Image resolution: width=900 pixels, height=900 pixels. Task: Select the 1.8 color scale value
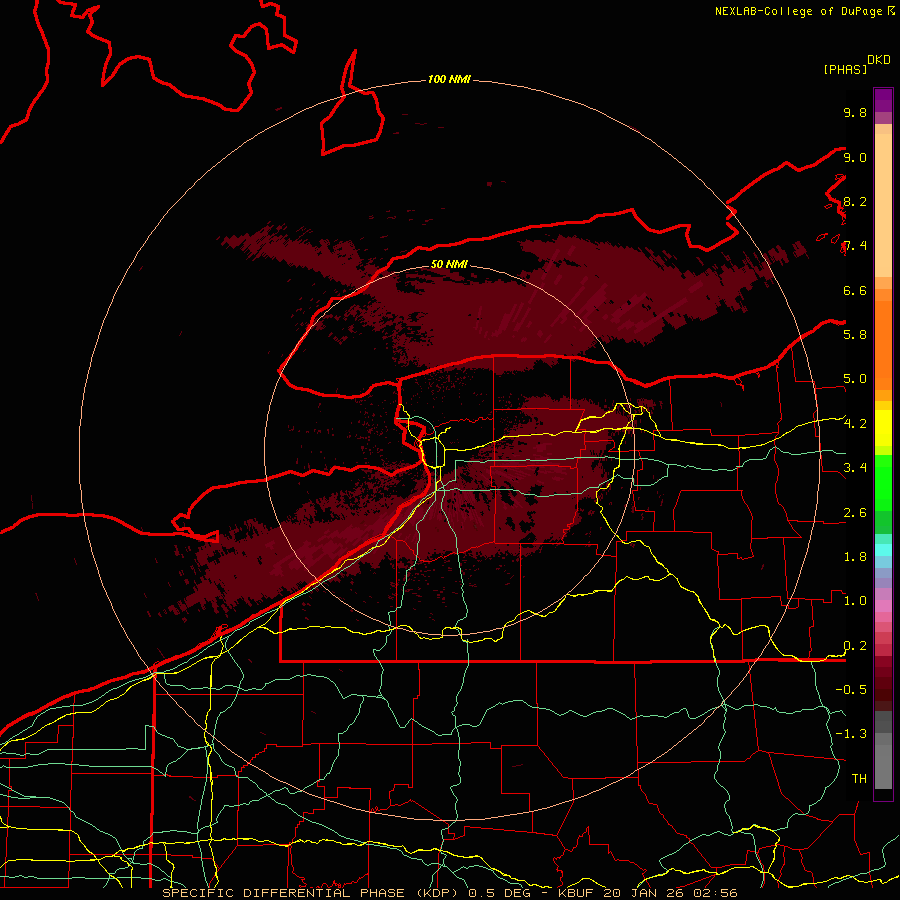pyautogui.click(x=855, y=556)
